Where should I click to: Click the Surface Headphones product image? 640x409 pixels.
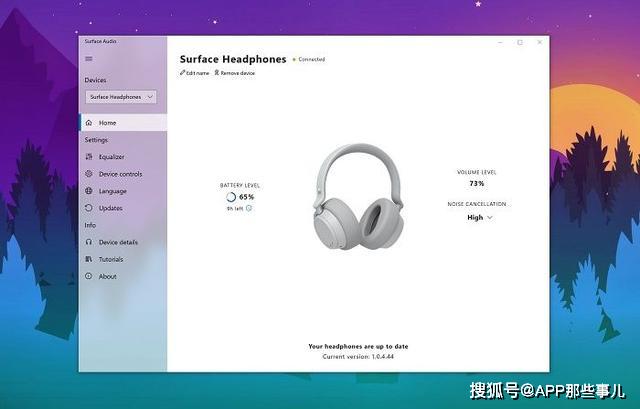(358, 196)
